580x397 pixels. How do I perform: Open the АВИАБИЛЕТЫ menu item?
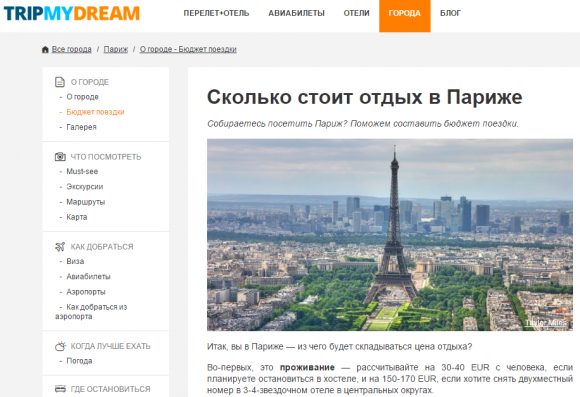(296, 13)
